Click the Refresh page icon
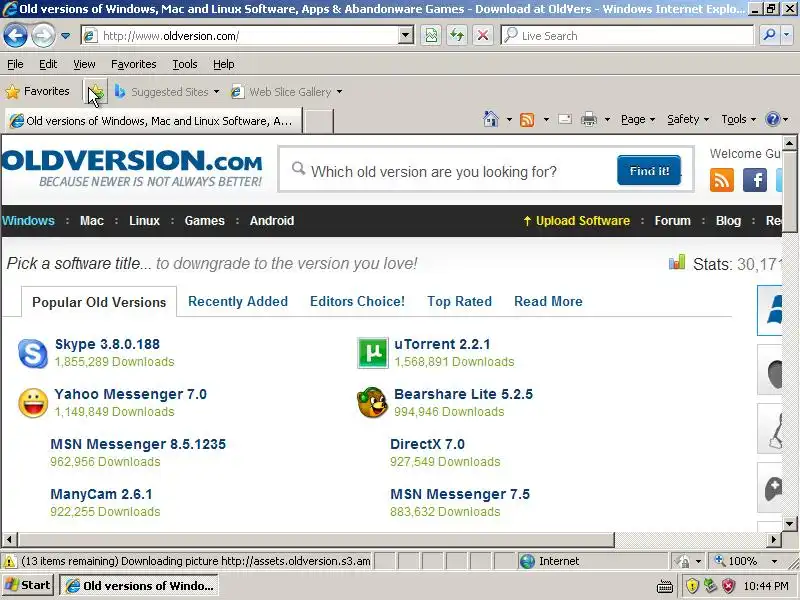The width and height of the screenshot is (800, 600). (457, 36)
